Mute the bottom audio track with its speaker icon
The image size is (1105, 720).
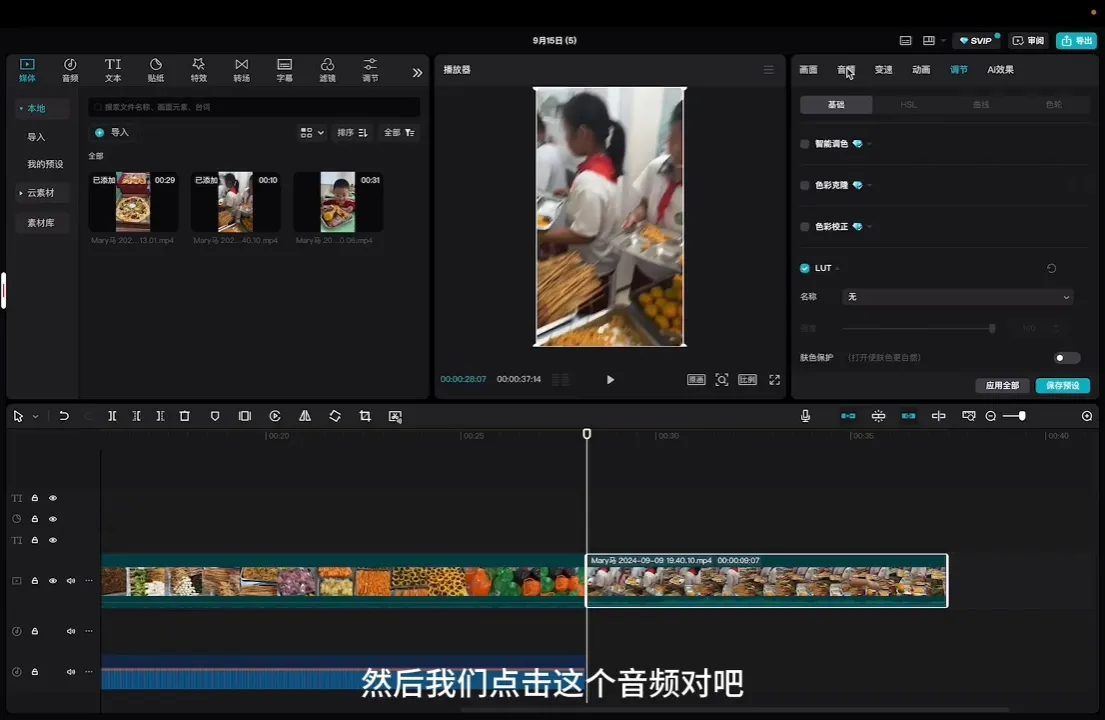[70, 671]
